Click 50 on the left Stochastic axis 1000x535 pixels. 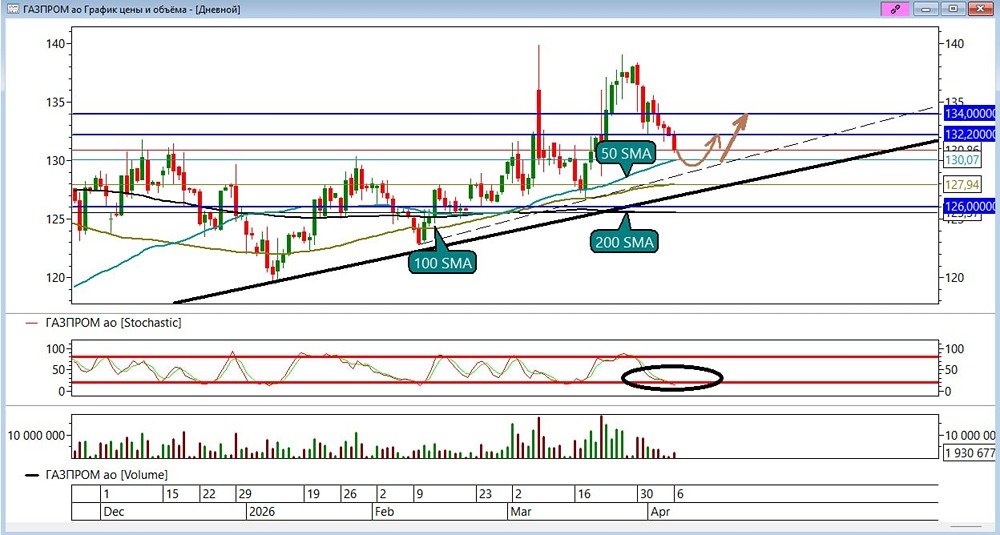59,370
